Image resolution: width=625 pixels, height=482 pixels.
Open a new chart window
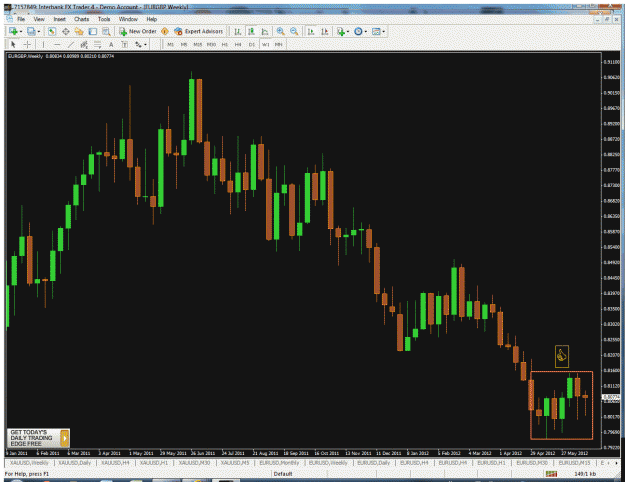pos(13,31)
